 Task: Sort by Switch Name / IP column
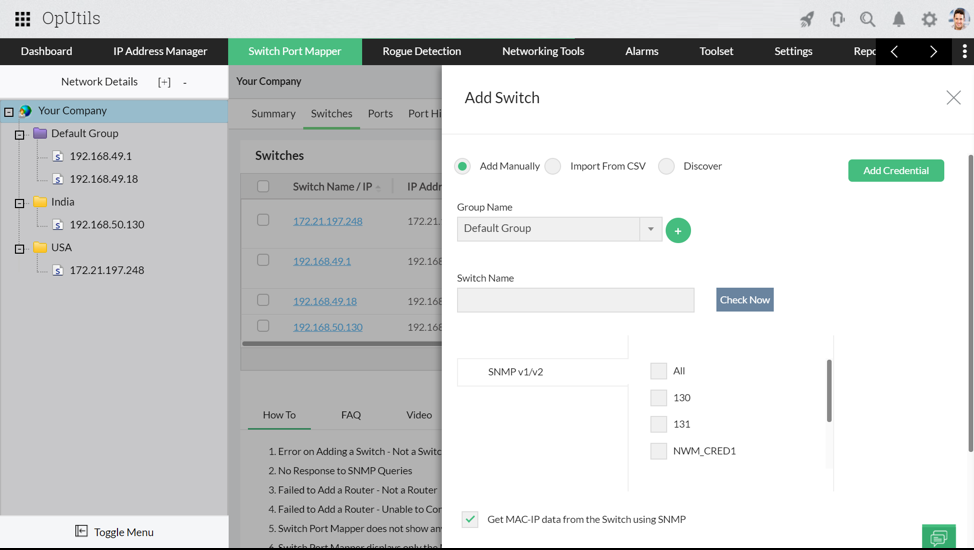tap(332, 186)
